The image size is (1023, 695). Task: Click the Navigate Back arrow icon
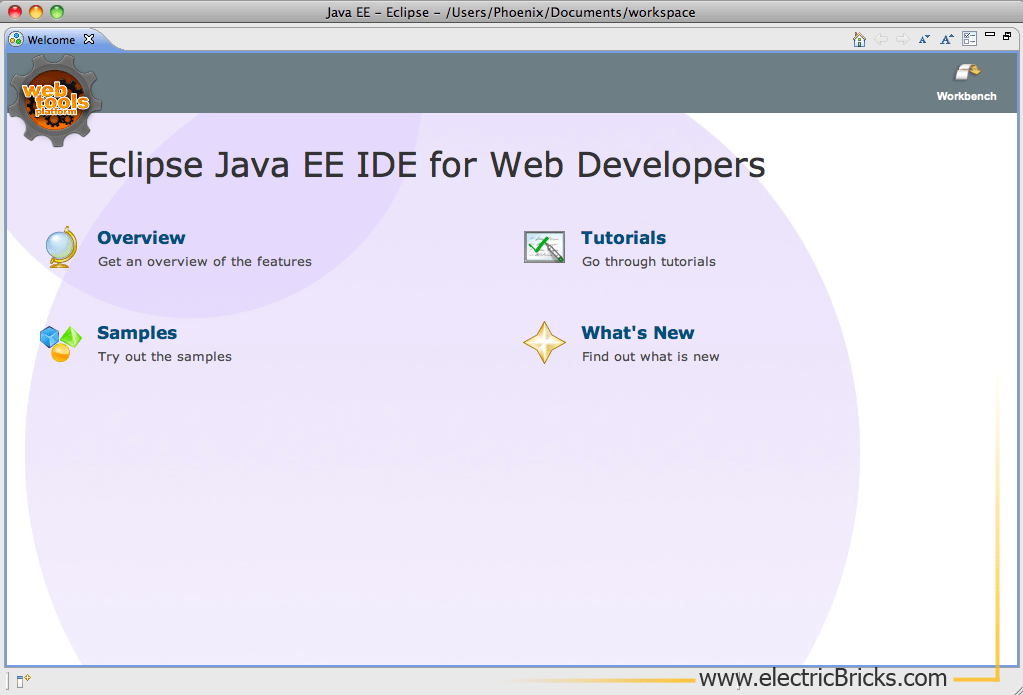pos(881,38)
